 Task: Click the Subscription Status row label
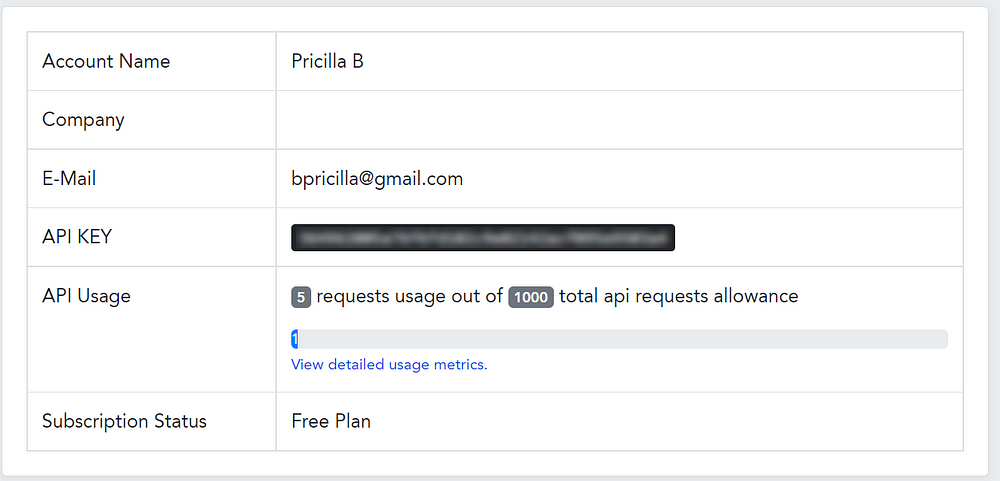tap(124, 421)
